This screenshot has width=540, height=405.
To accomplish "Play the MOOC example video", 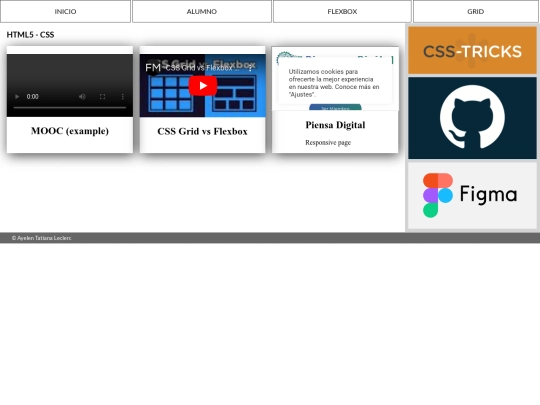I will tap(17, 97).
